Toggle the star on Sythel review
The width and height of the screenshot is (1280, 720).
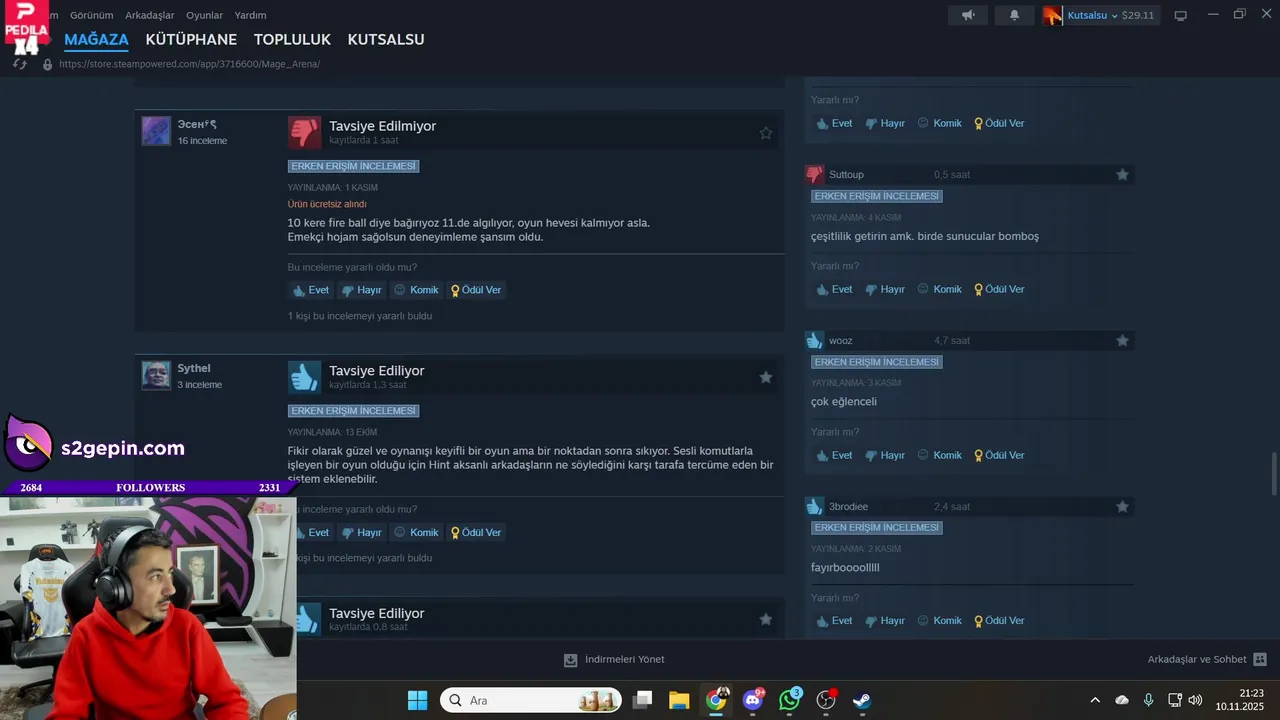pyautogui.click(x=765, y=377)
